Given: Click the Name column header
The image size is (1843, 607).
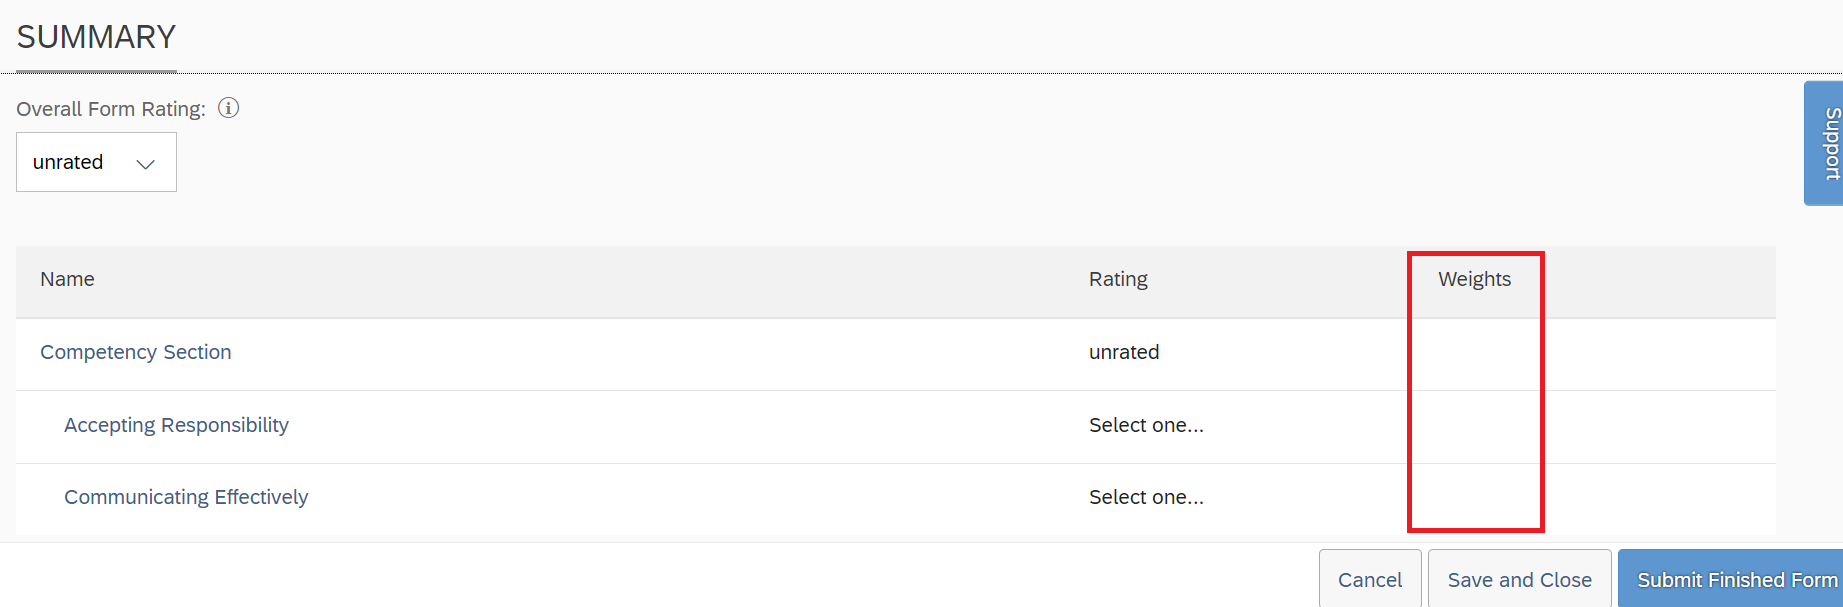Looking at the screenshot, I should (x=67, y=279).
